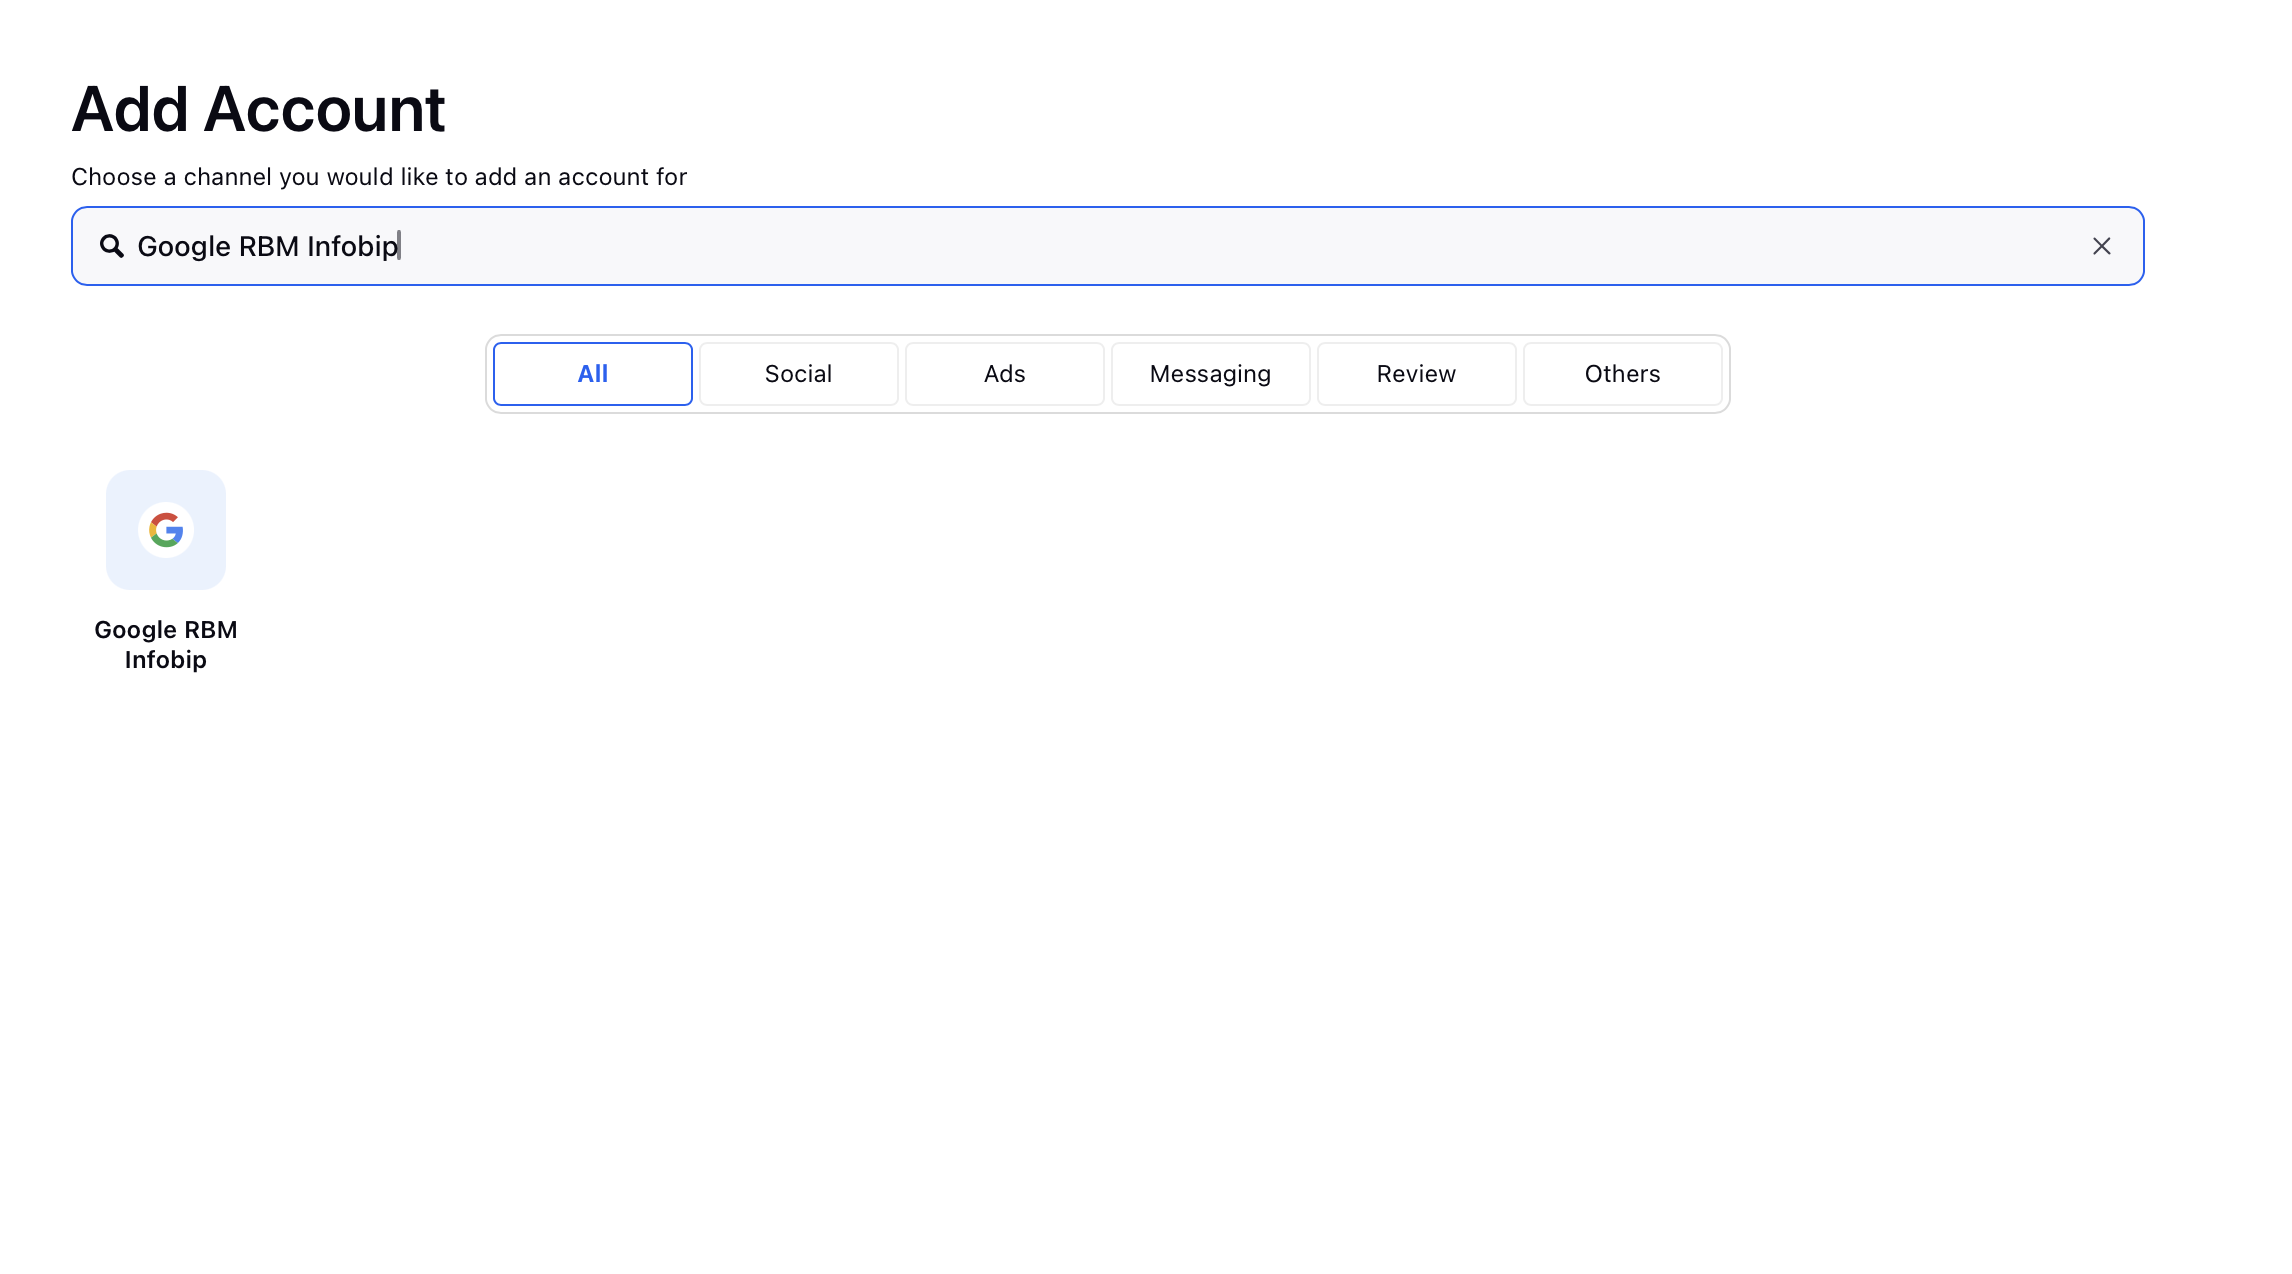
Task: Focus the channel search input field
Action: coord(1108,246)
